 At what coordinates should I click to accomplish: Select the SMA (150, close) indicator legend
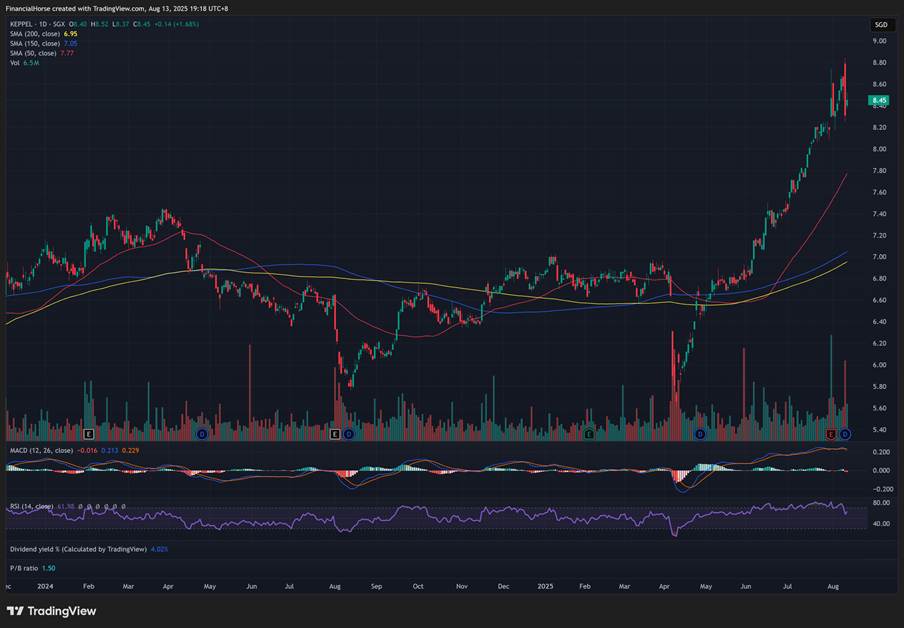click(x=35, y=43)
